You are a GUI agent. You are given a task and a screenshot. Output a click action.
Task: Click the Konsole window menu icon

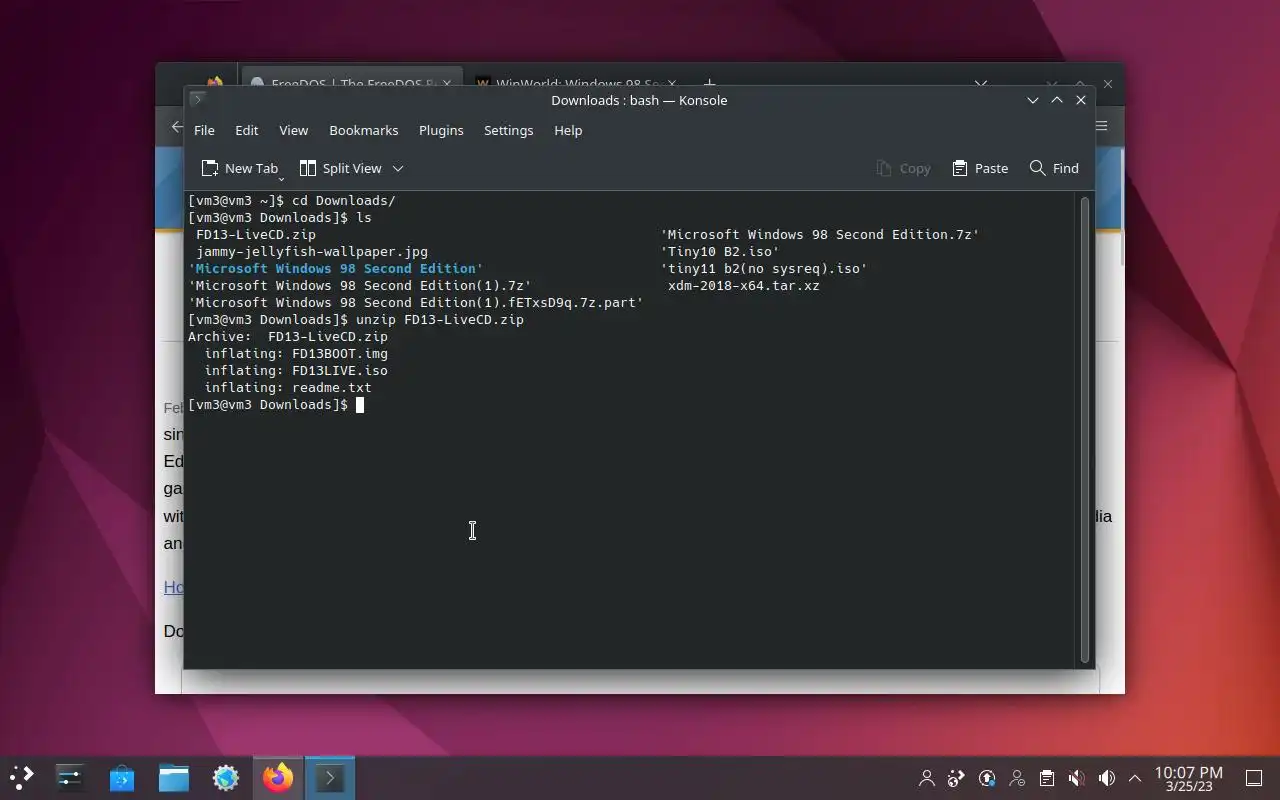(x=197, y=99)
